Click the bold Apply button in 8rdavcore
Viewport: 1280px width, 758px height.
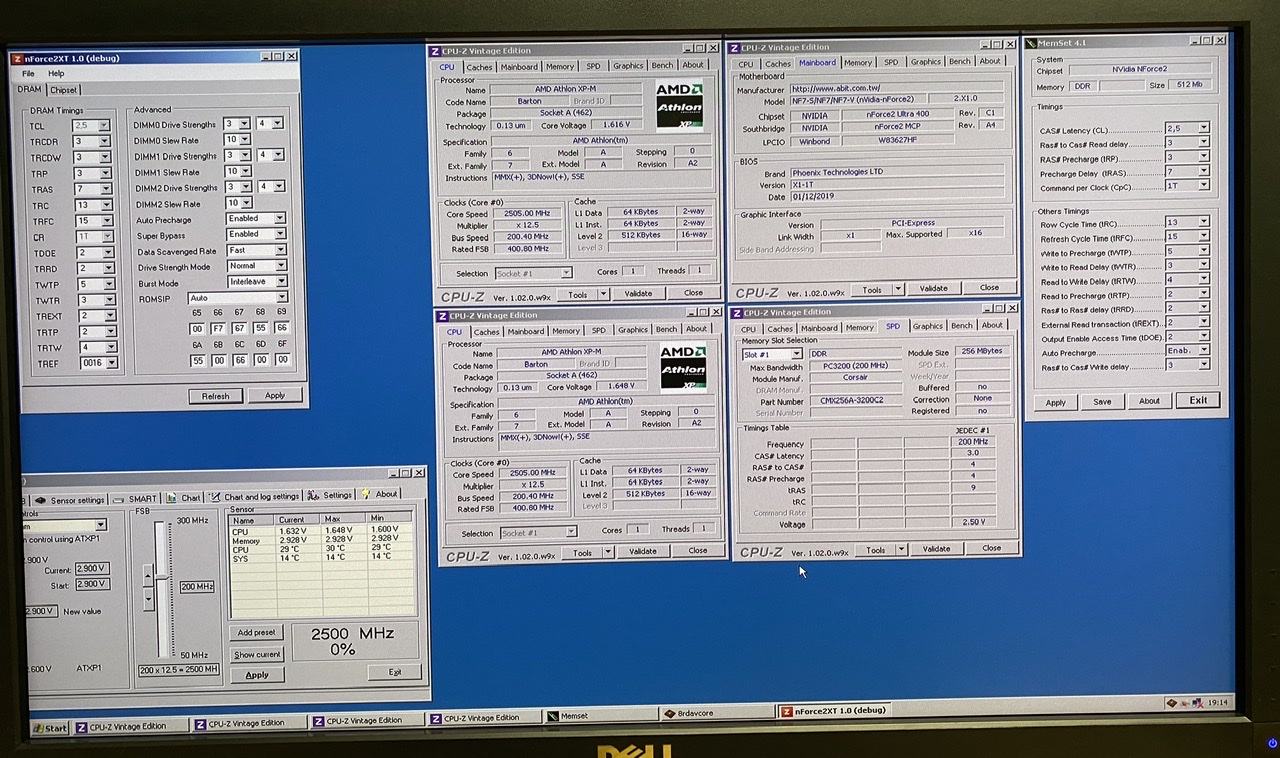point(257,675)
